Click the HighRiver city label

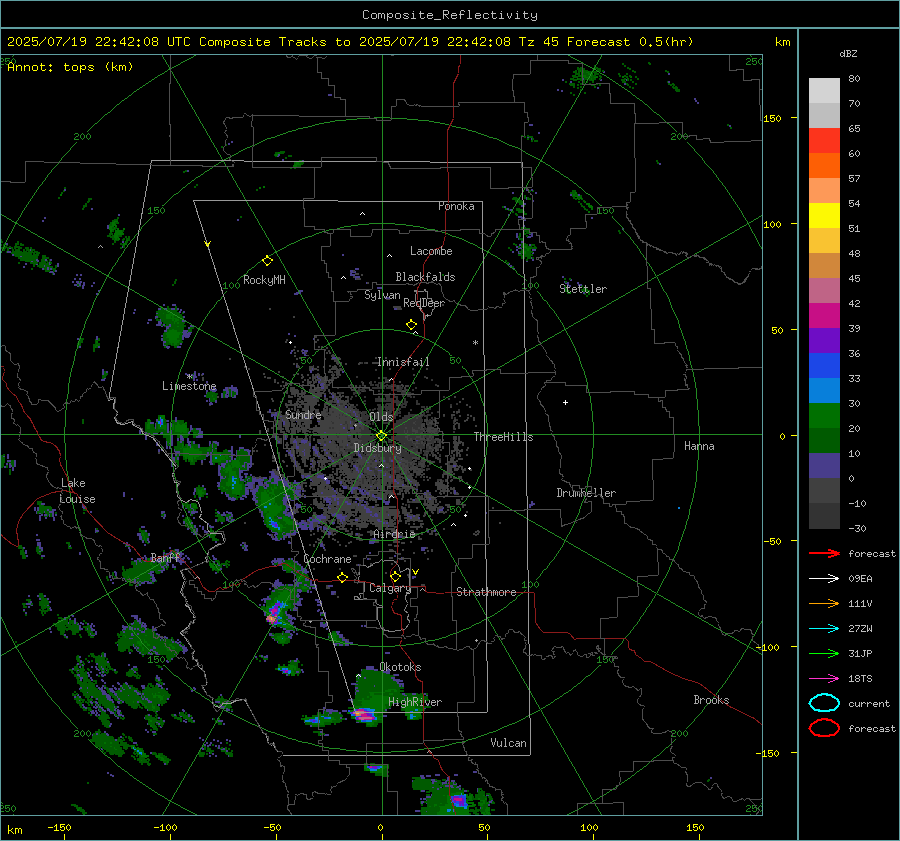click(x=415, y=703)
